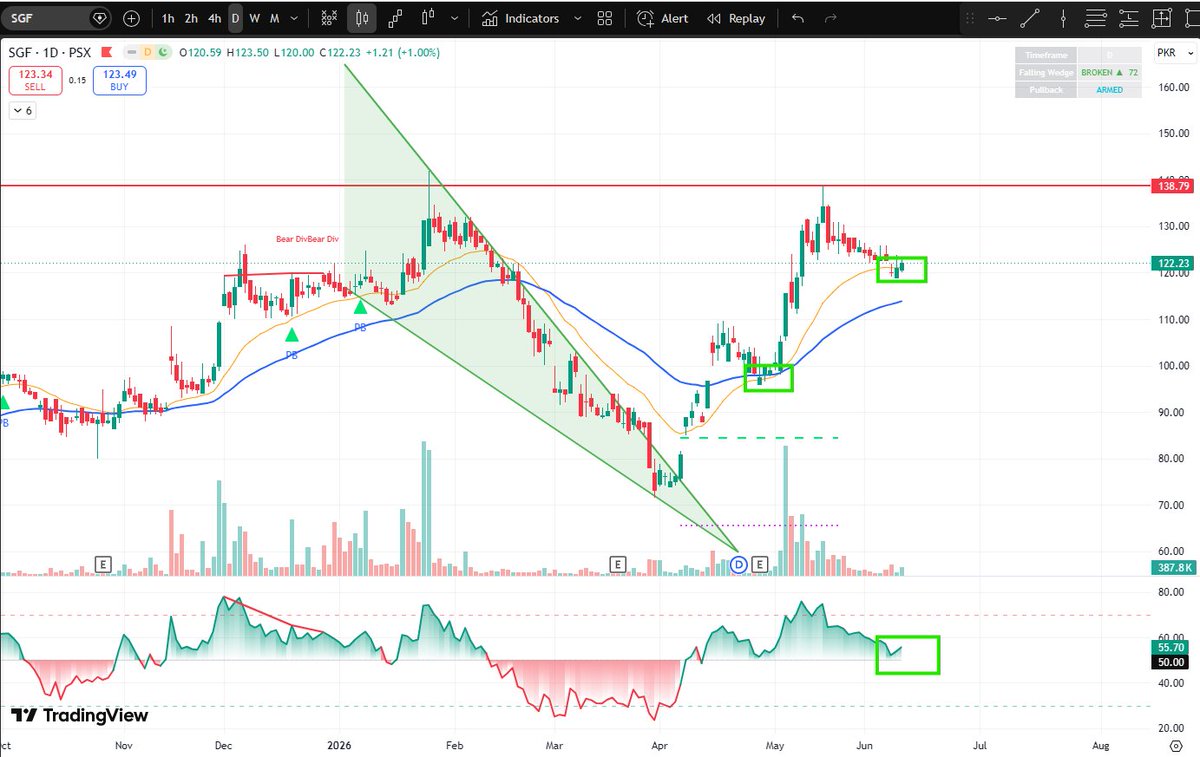Click the first E earnings marker in November
The image size is (1200, 757).
pyautogui.click(x=102, y=565)
